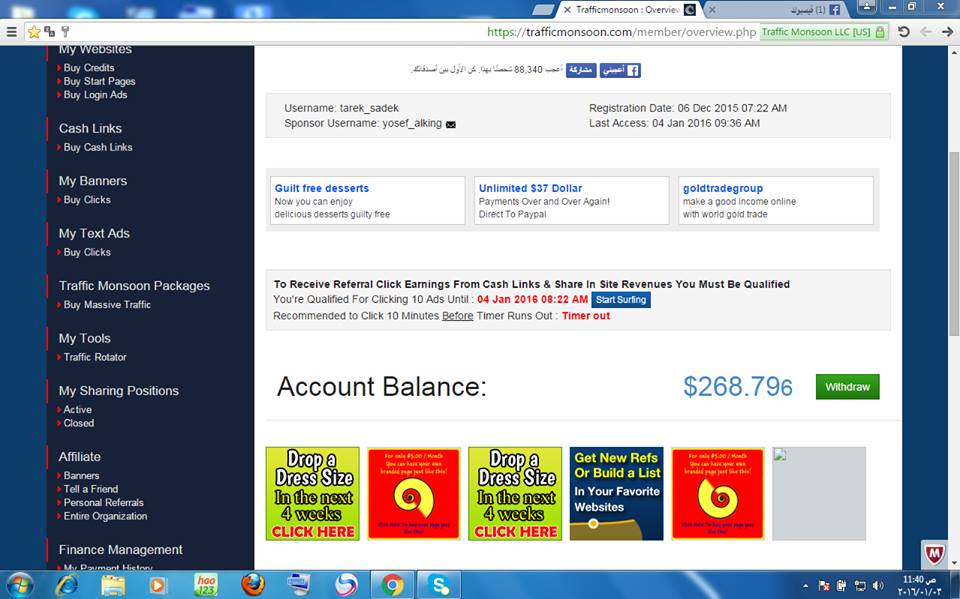Viewport: 960px width, 599px height.
Task: Open the affiliate Banners link
Action: click(x=81, y=476)
